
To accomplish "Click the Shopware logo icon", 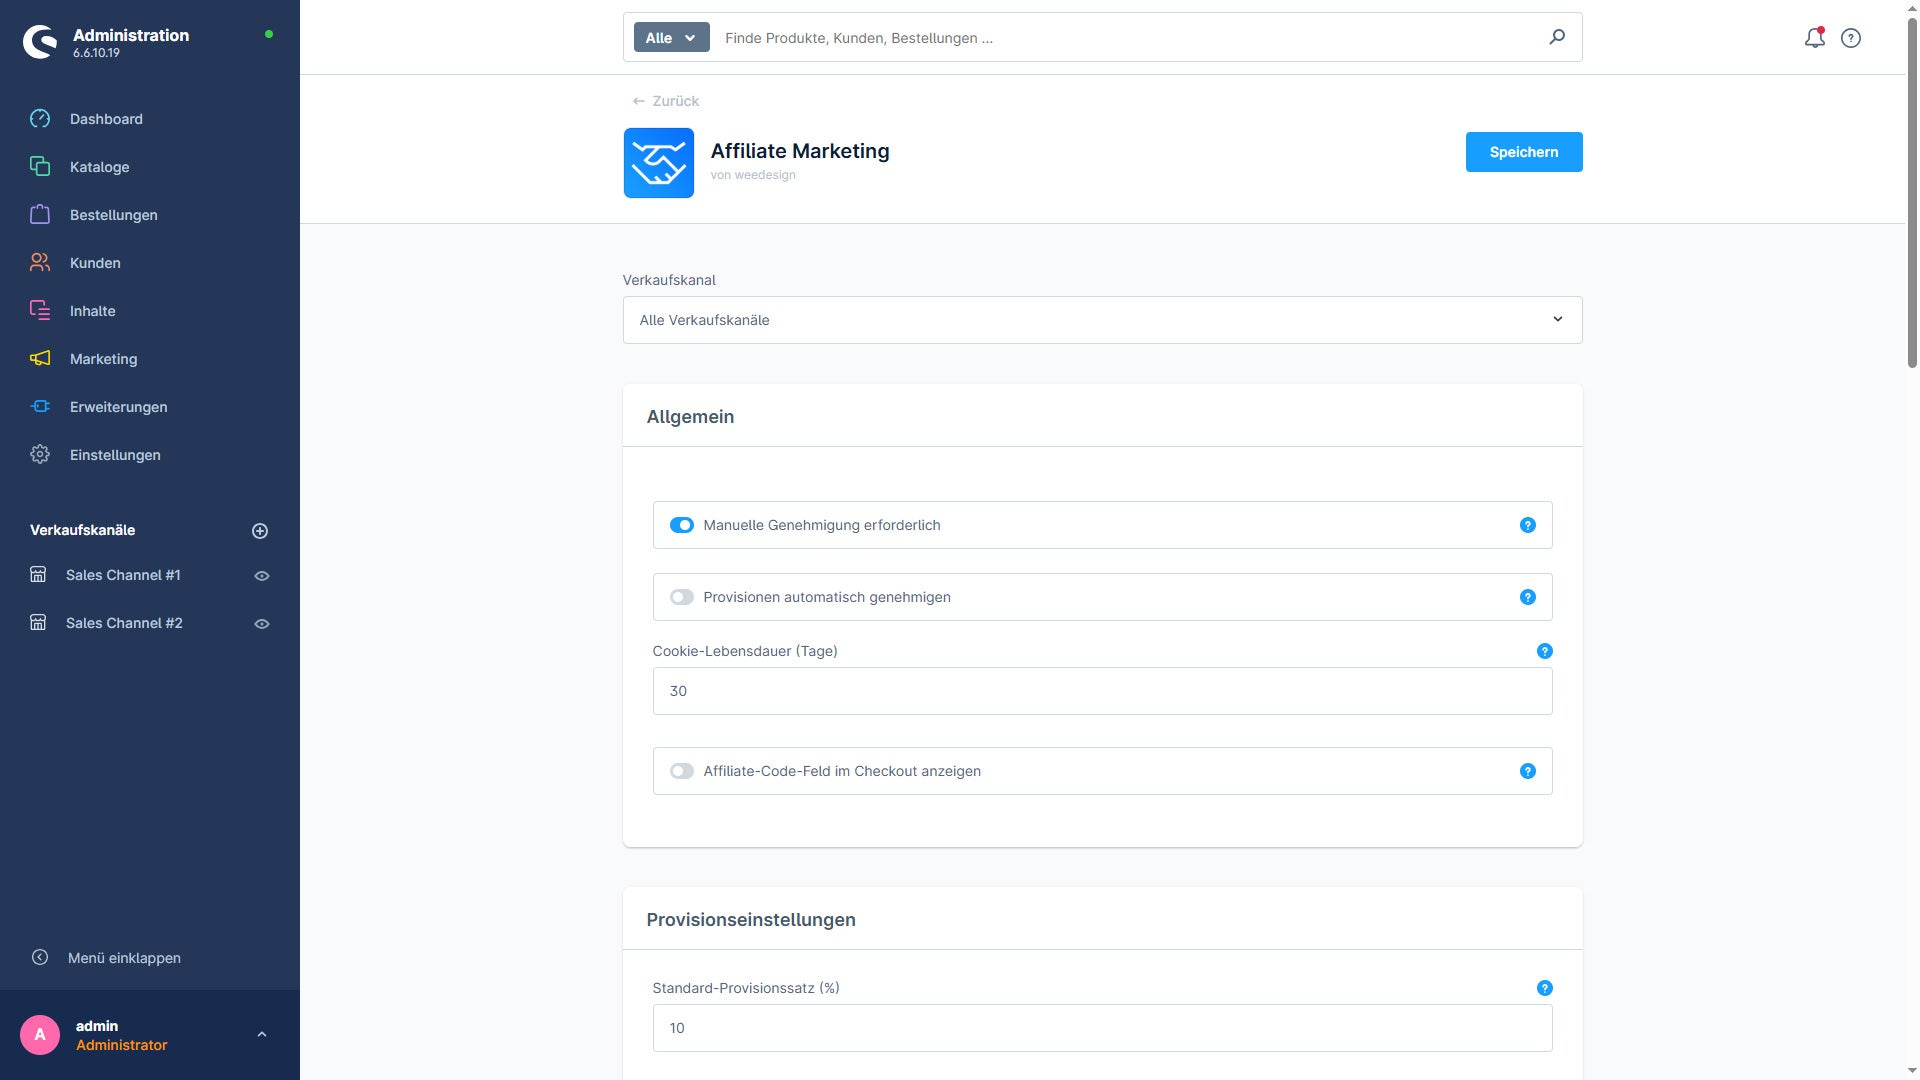I will coord(40,42).
